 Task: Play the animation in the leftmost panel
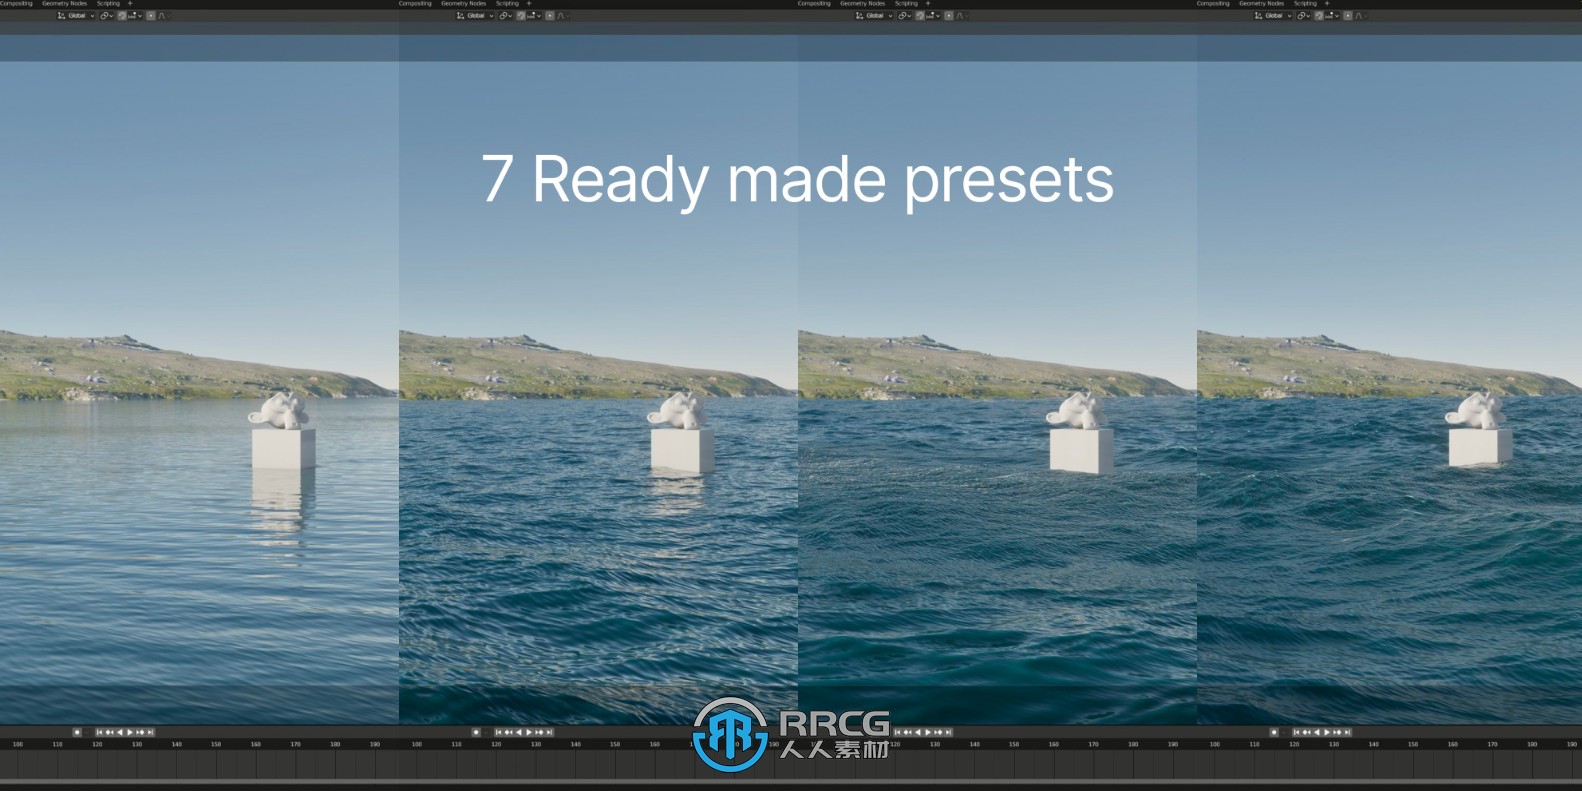pyautogui.click(x=130, y=732)
